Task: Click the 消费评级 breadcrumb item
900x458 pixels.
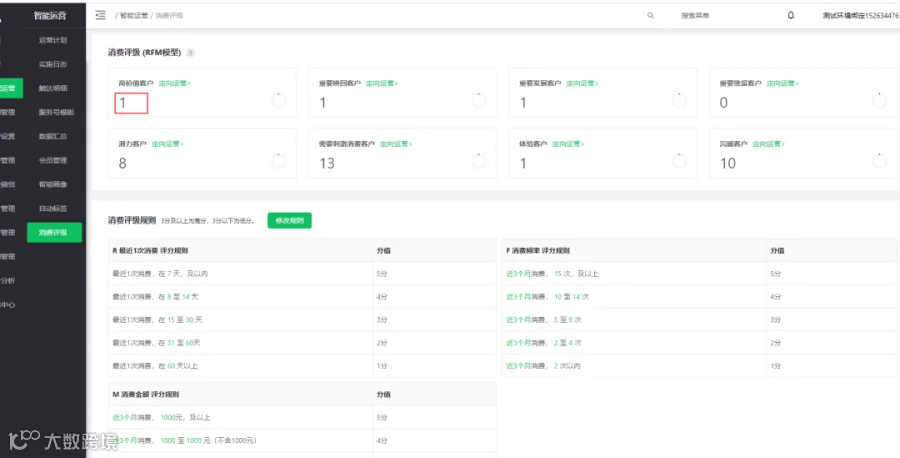Action: pyautogui.click(x=169, y=15)
